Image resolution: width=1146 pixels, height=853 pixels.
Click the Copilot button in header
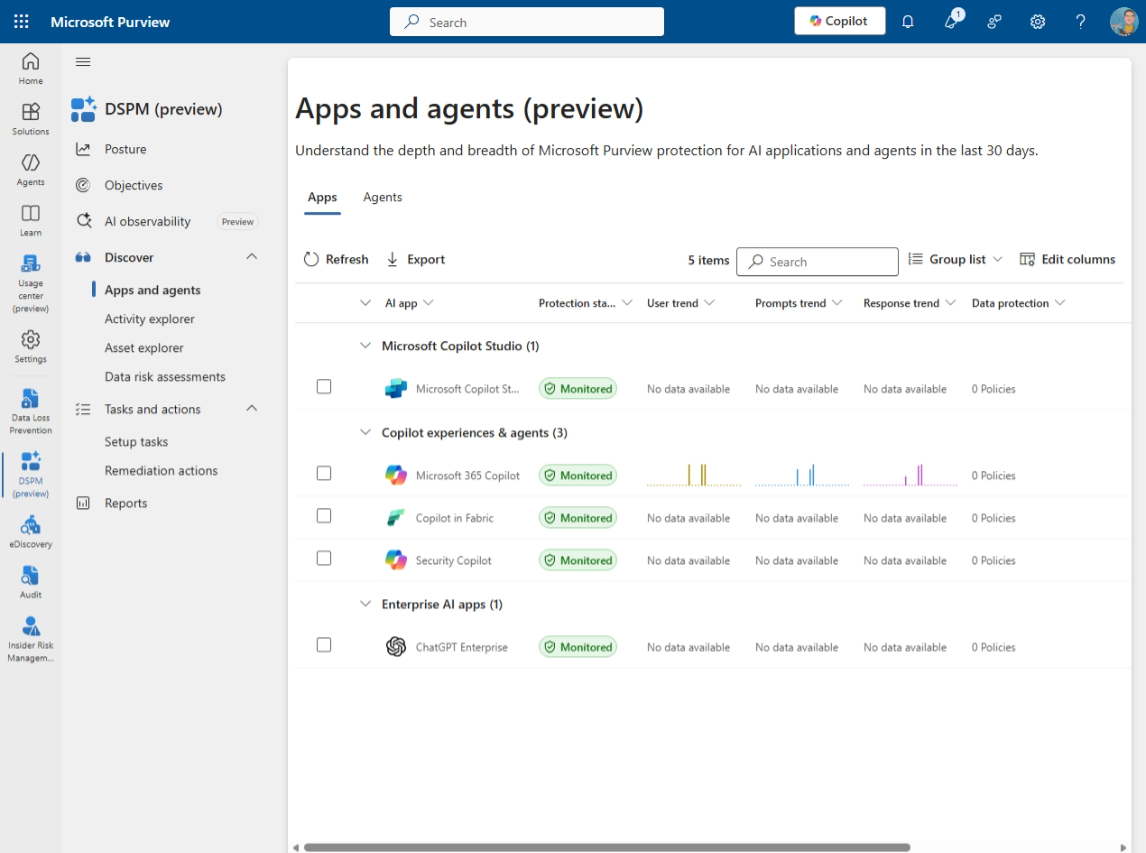pyautogui.click(x=839, y=21)
